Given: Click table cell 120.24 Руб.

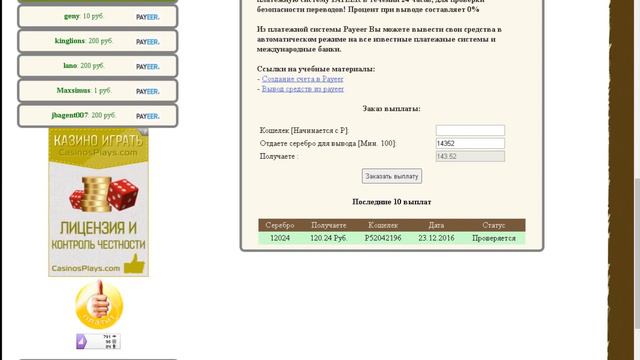Looking at the screenshot, I should [329, 238].
